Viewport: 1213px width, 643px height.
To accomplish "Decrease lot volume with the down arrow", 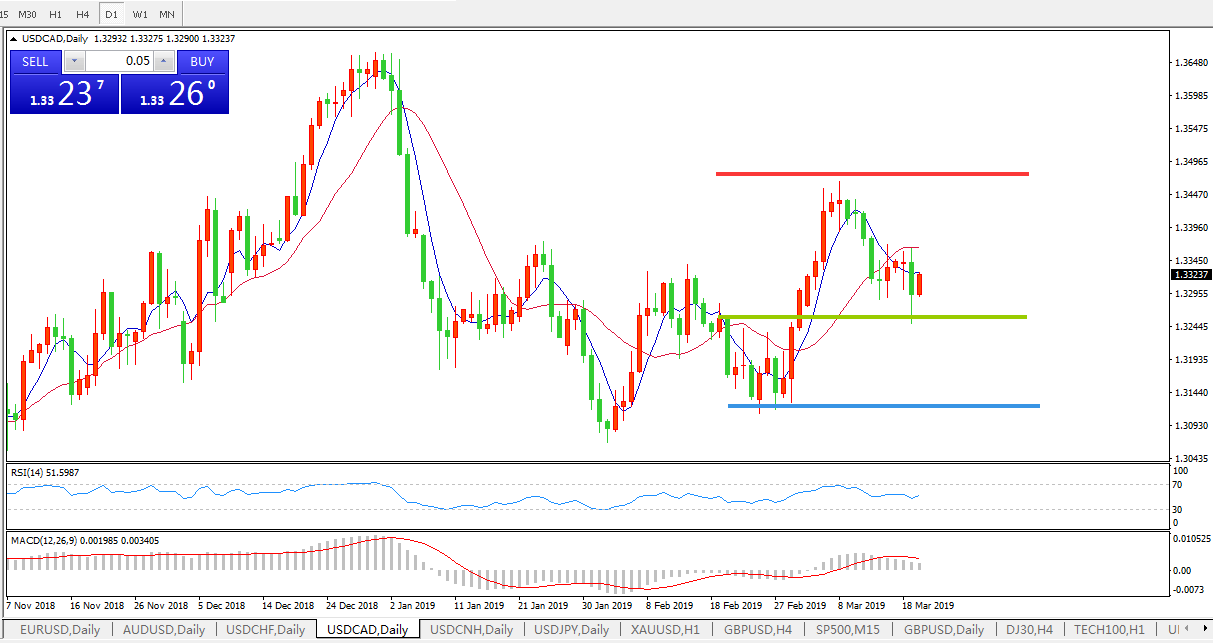I will coord(72,61).
